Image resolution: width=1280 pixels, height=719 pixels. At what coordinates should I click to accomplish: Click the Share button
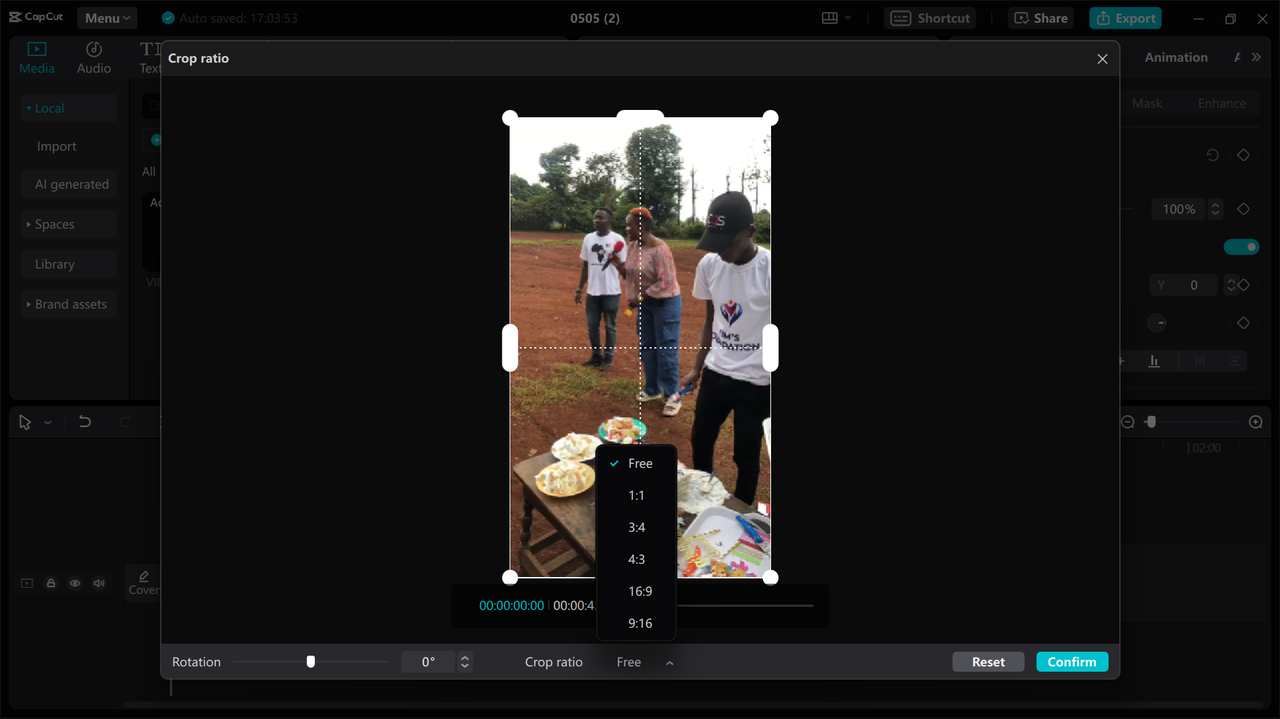point(1041,18)
